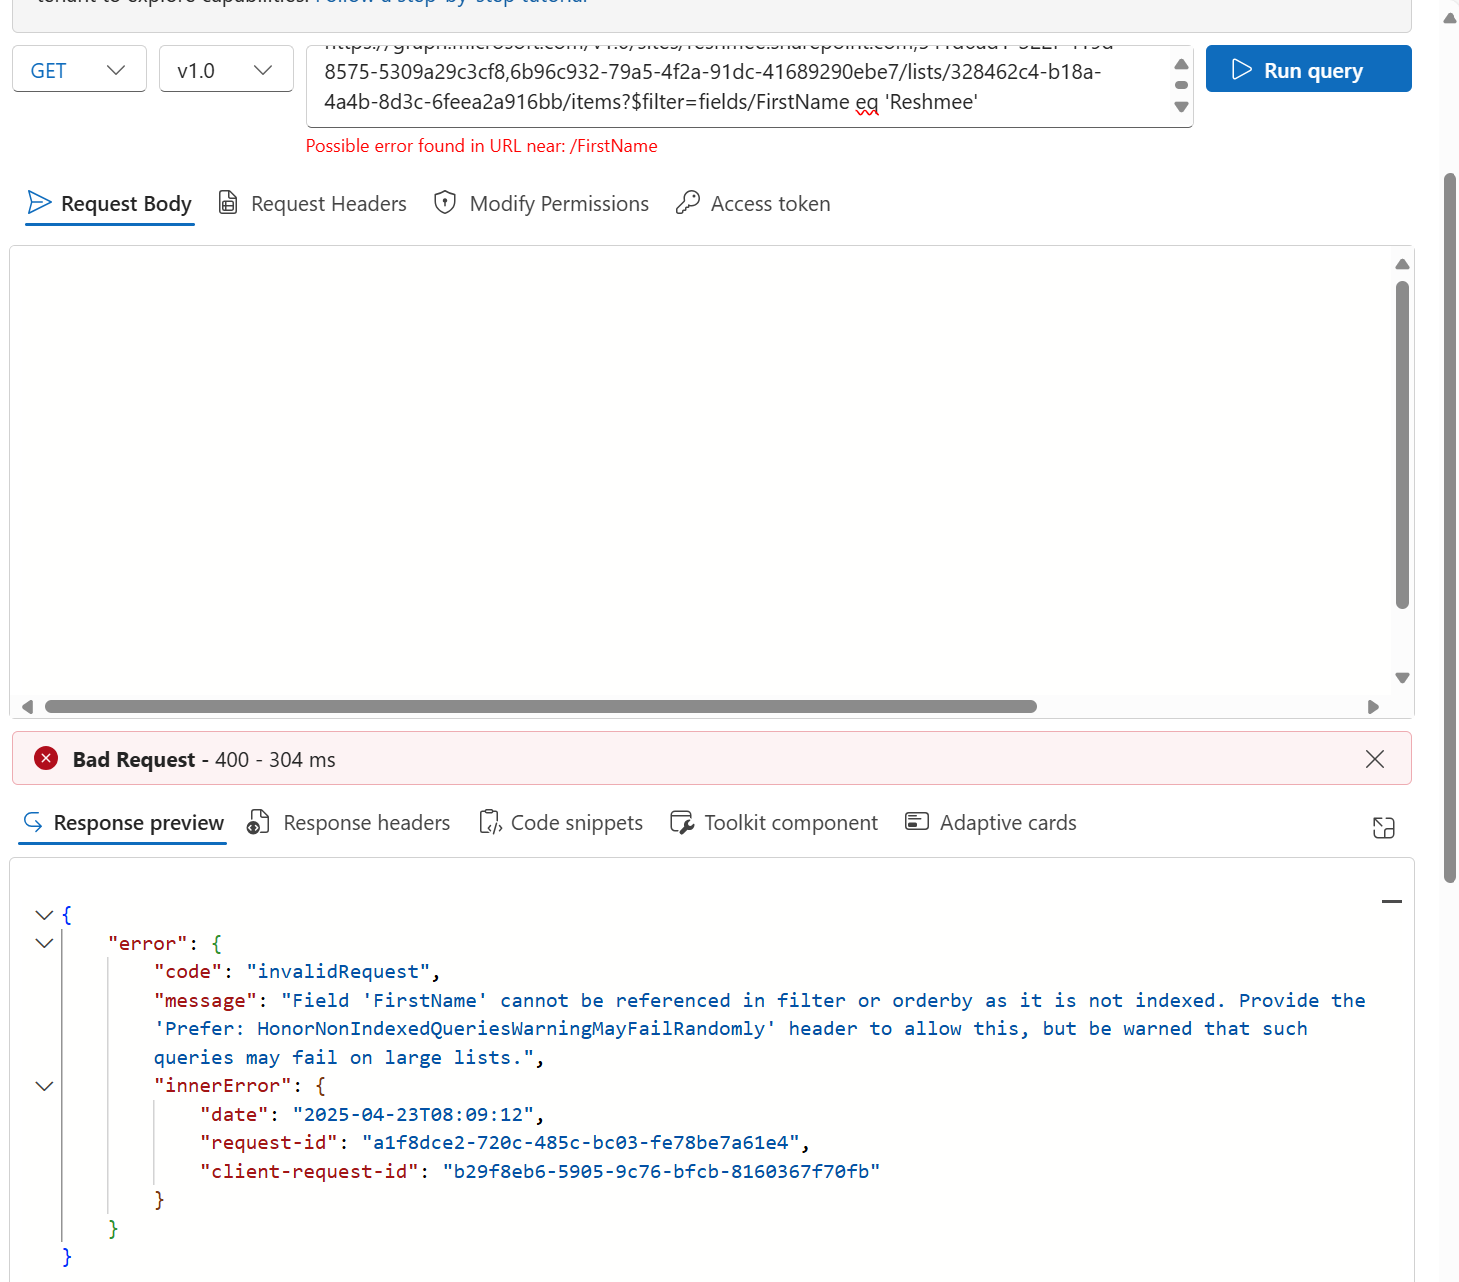1459x1282 pixels.
Task: Click the request body horizontal scrollbar
Action: pos(541,706)
